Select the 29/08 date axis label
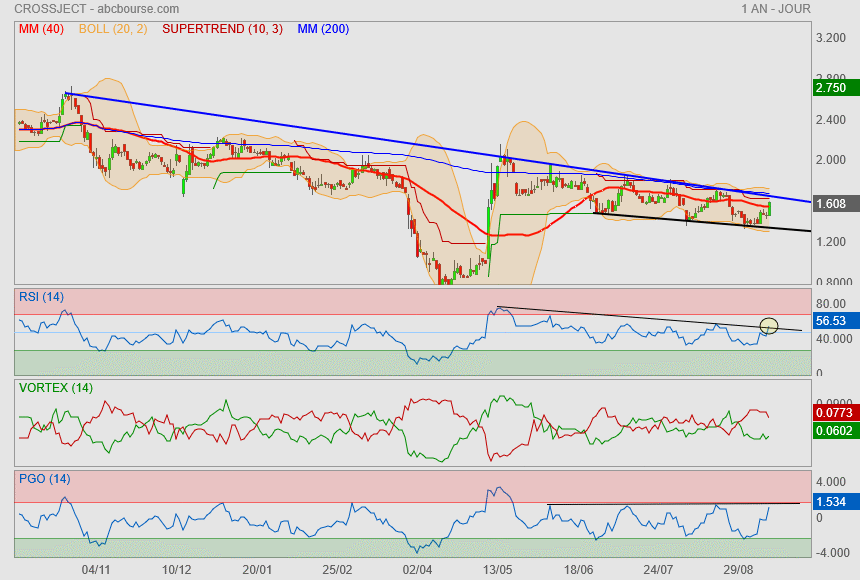The width and height of the screenshot is (860, 580). (740, 569)
